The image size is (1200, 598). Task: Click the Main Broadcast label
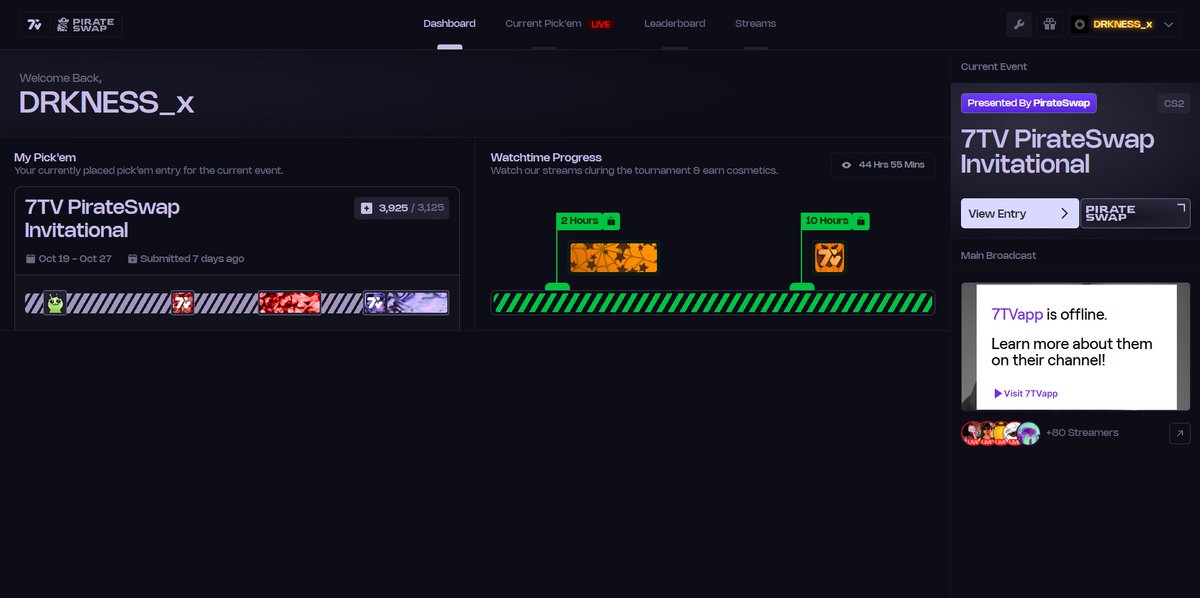click(998, 255)
